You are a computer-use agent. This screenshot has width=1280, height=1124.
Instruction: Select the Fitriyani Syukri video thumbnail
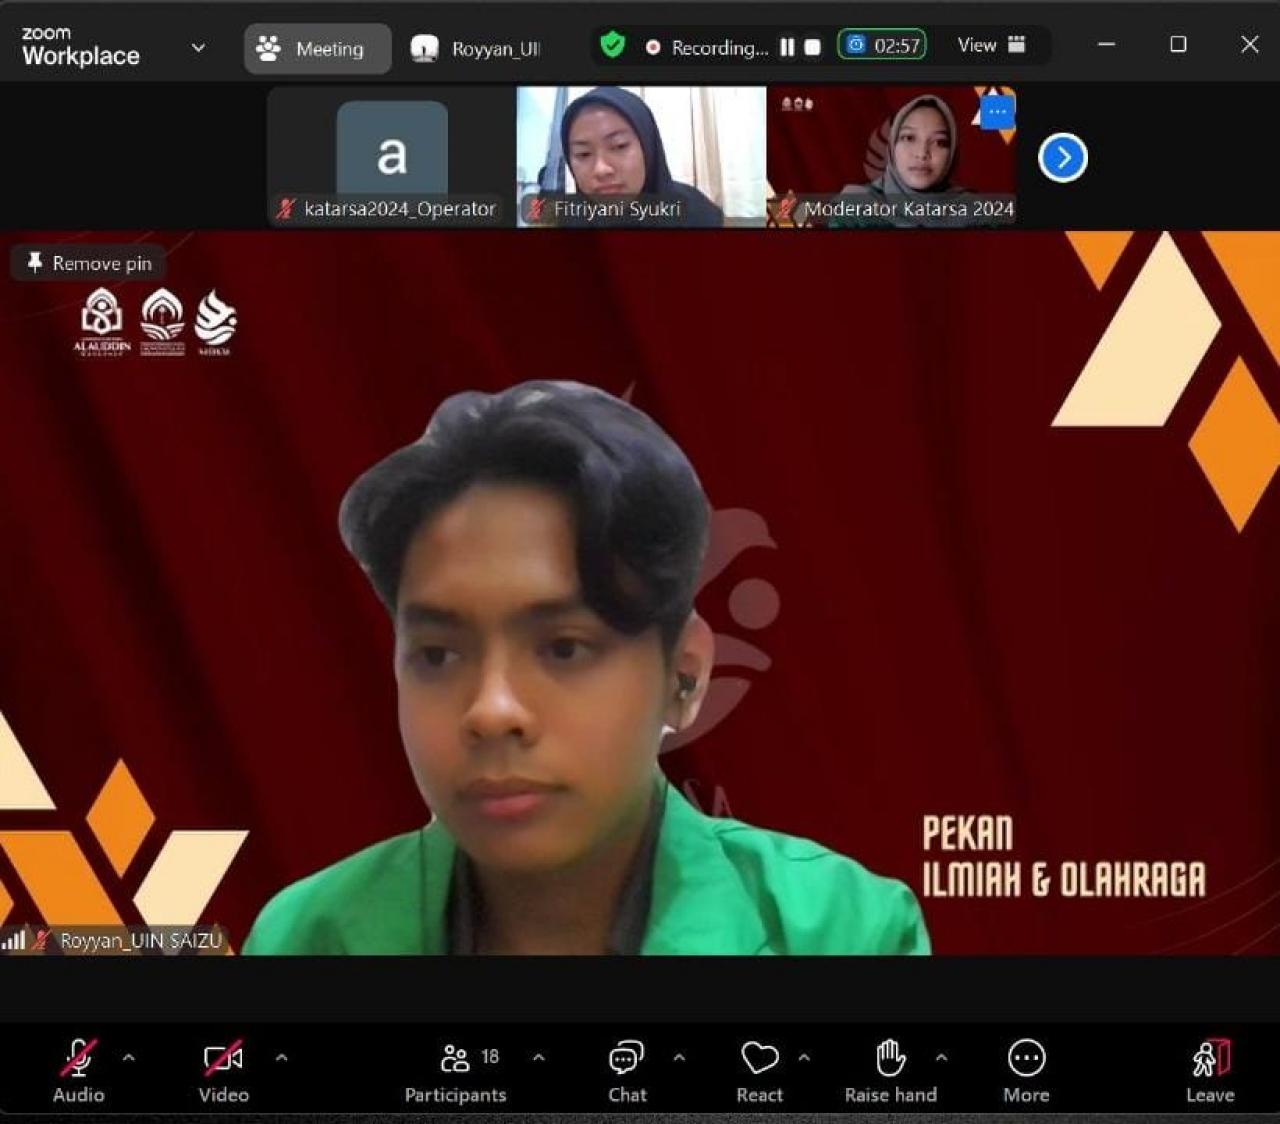(x=641, y=155)
